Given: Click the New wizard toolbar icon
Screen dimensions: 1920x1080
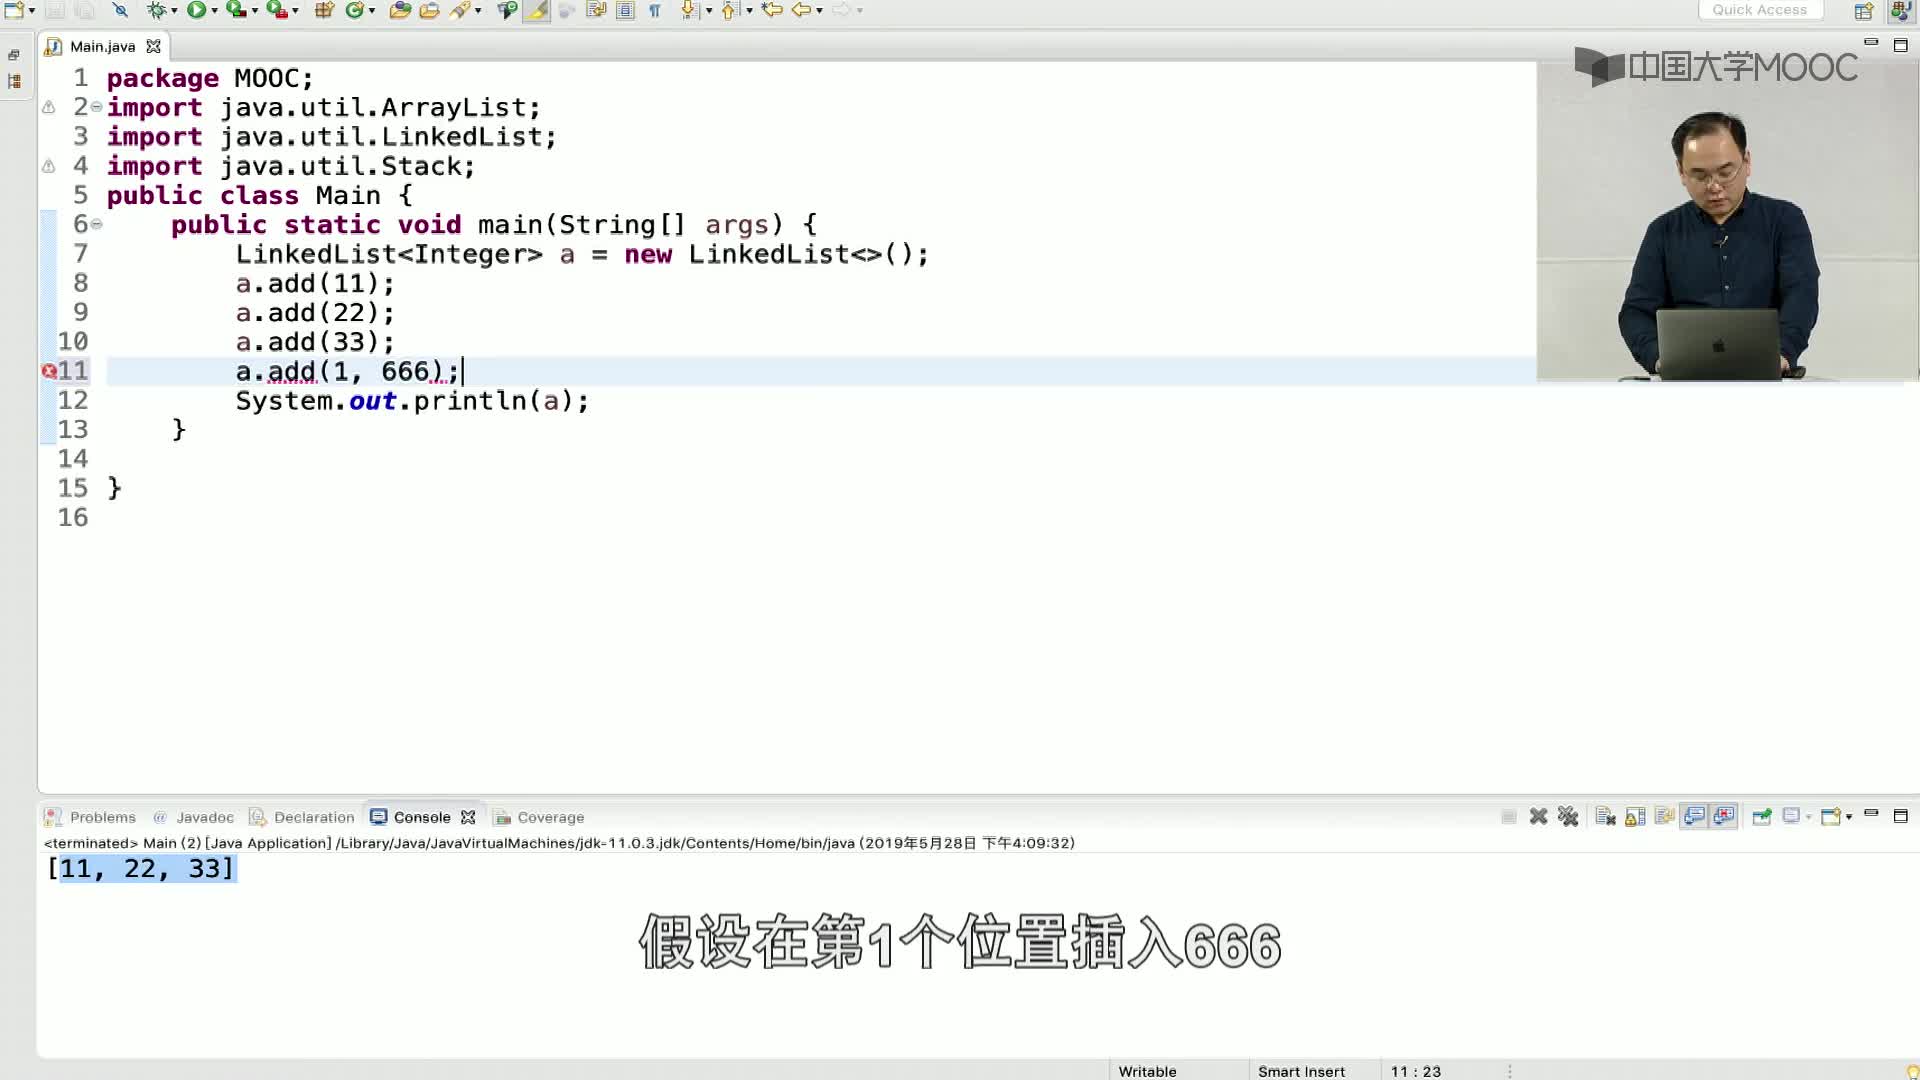Looking at the screenshot, I should click(14, 10).
